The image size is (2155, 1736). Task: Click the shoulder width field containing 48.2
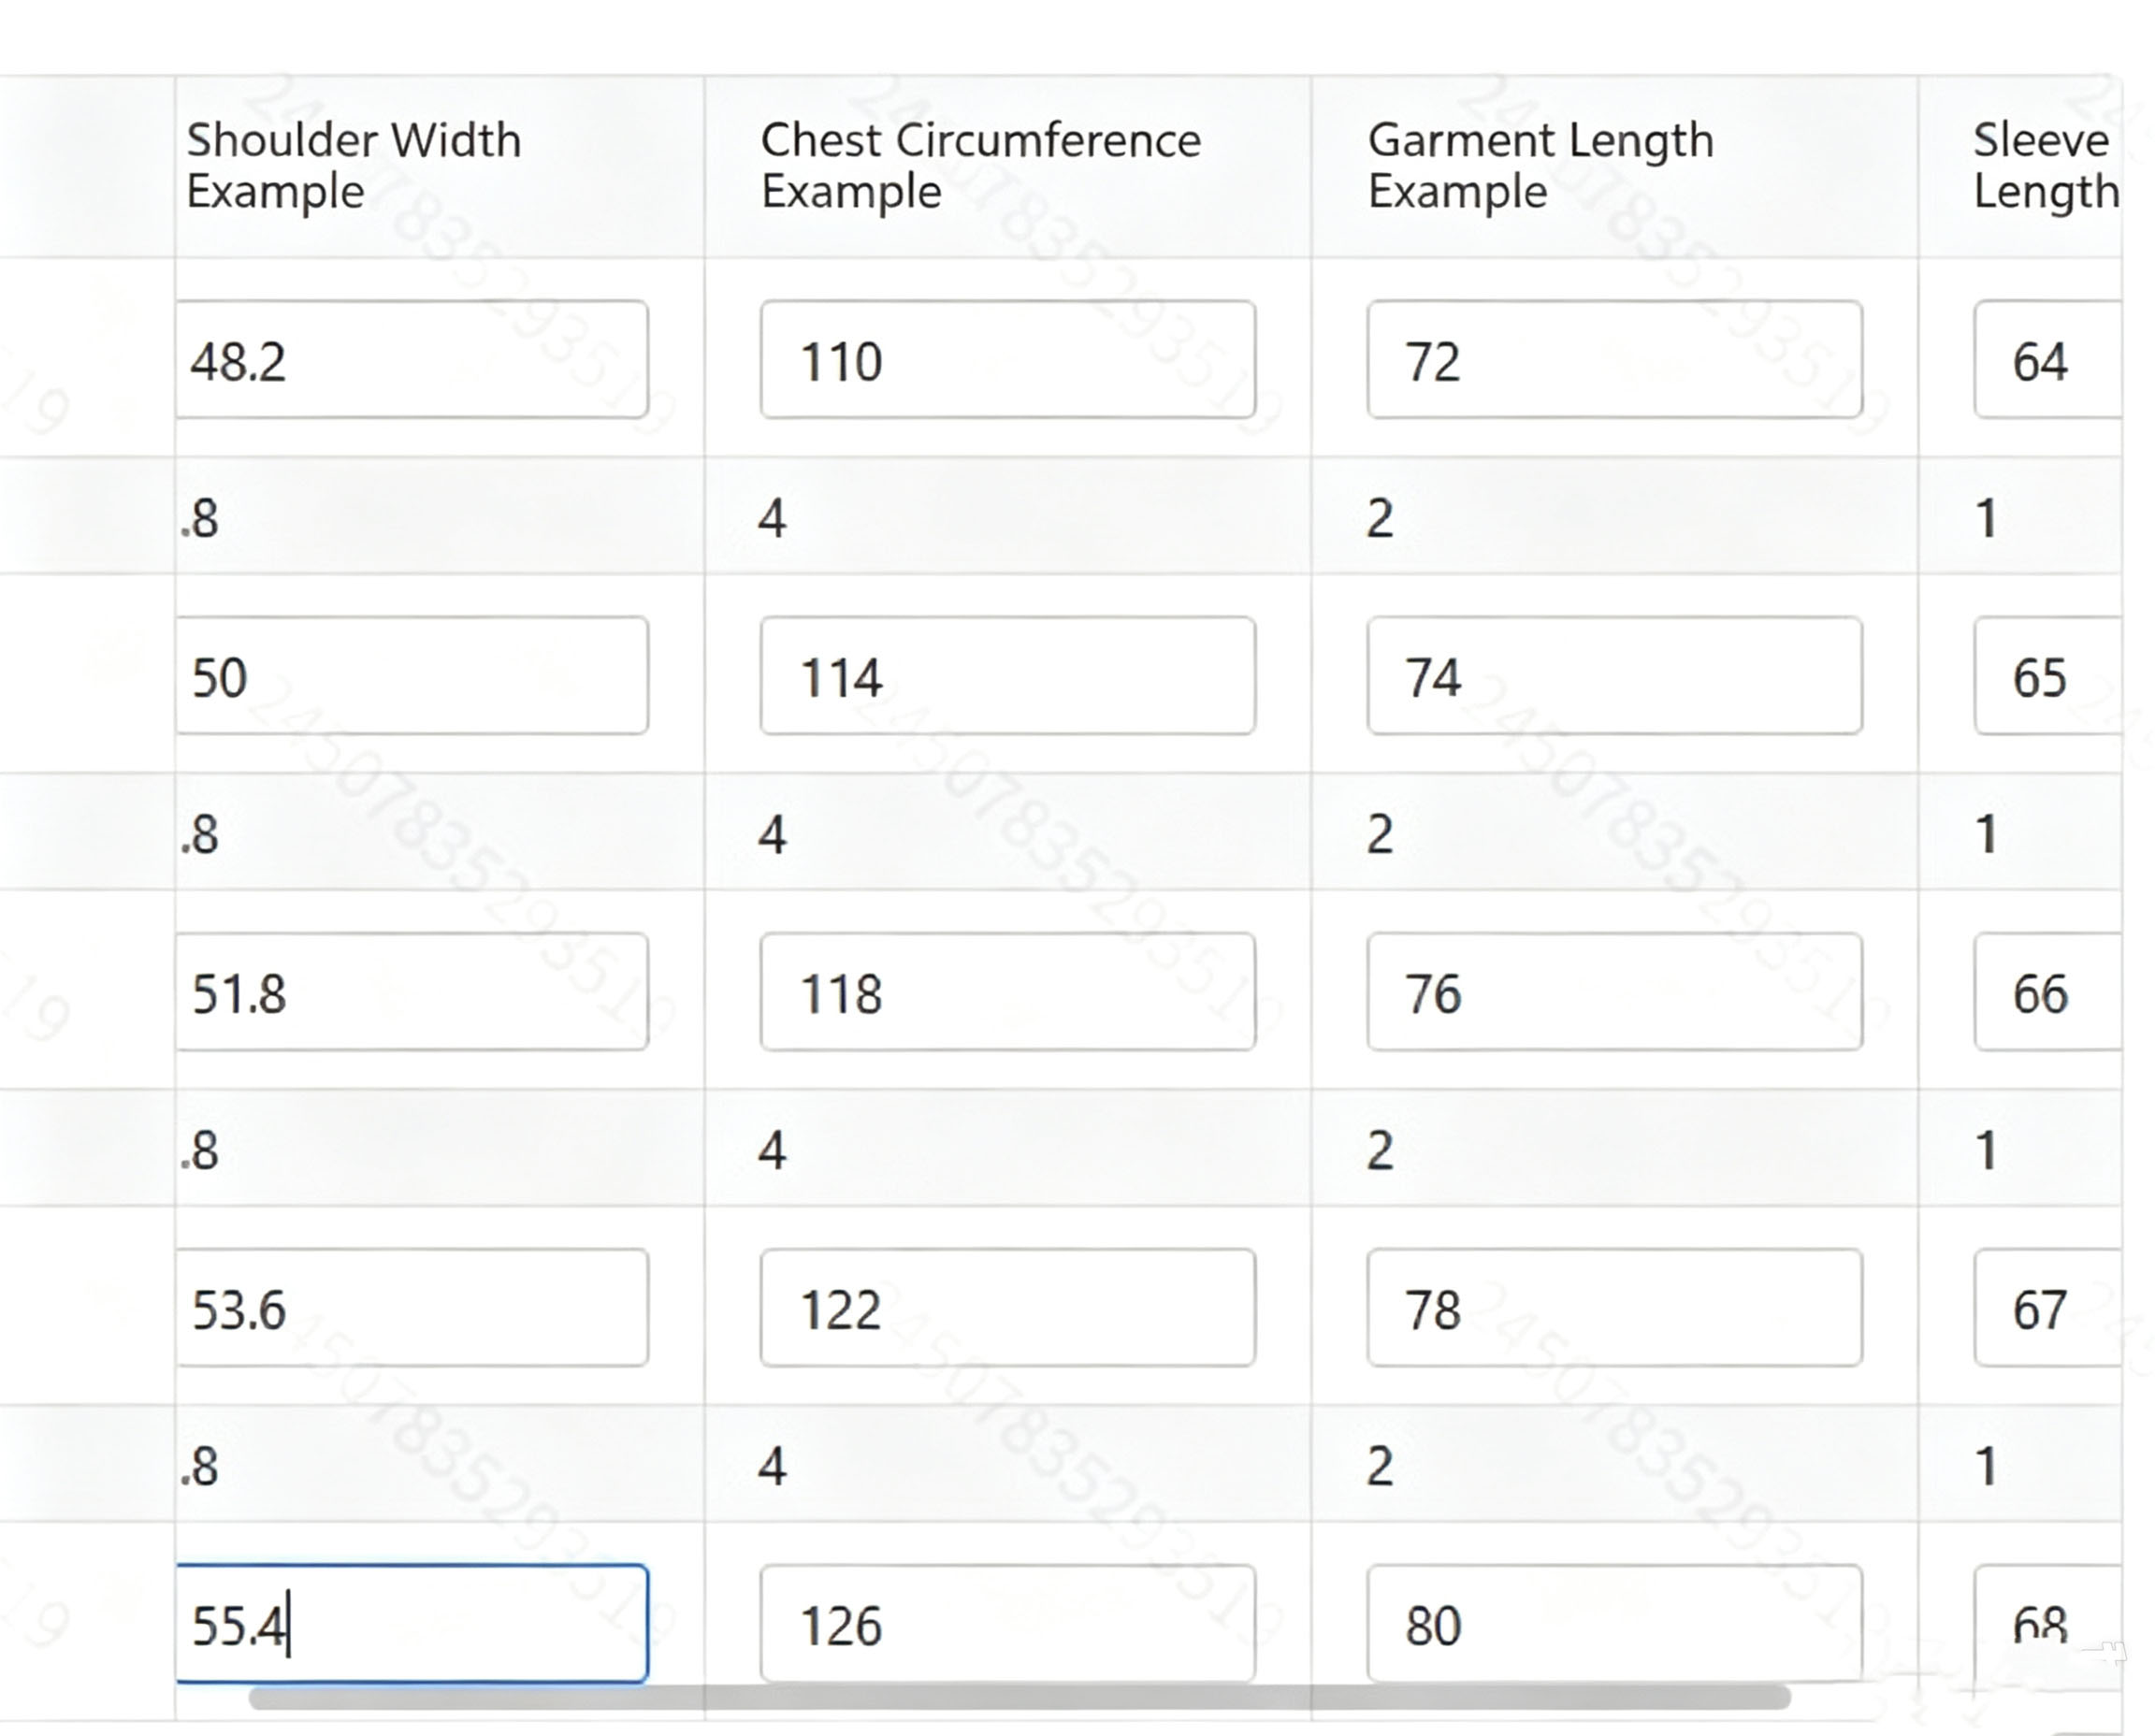pyautogui.click(x=412, y=360)
